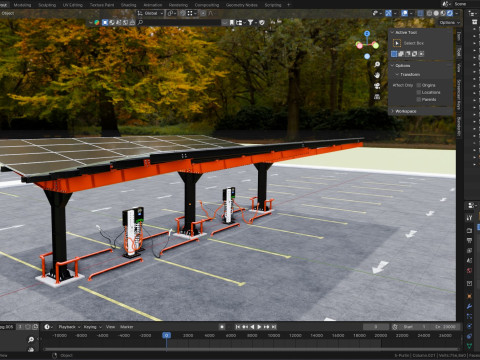This screenshot has height=360, width=480.
Task: Click the Scene name field at top right
Action: tap(466, 4)
